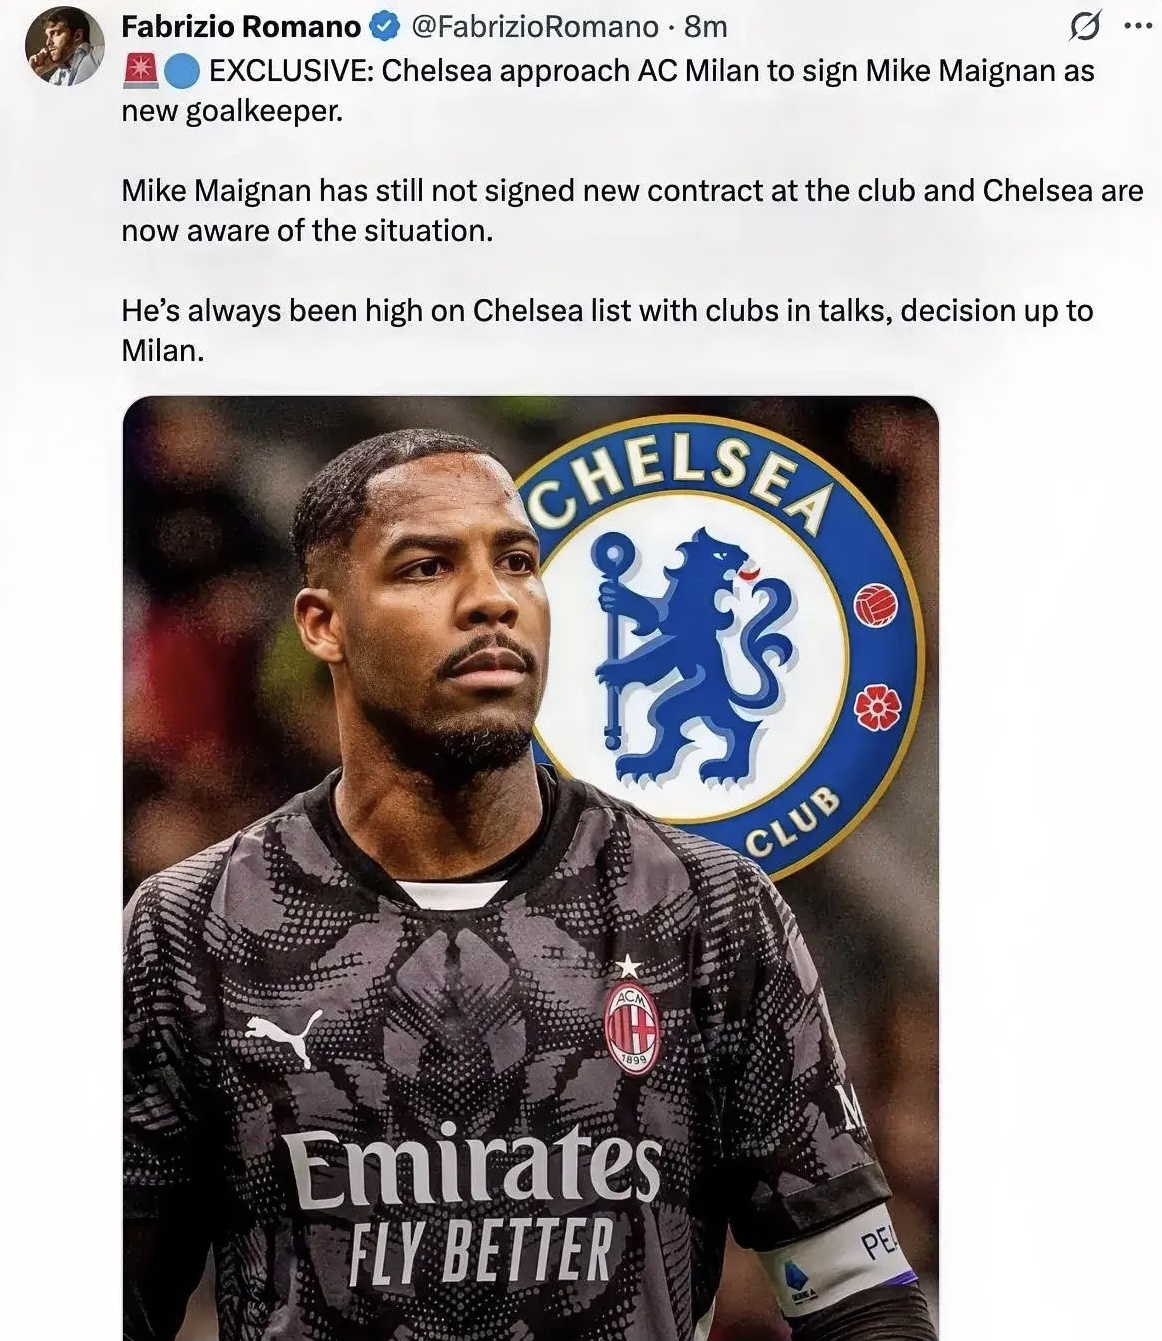Click the blue circle emoji before EXCLUSIVE
The height and width of the screenshot is (1341, 1162).
point(181,71)
